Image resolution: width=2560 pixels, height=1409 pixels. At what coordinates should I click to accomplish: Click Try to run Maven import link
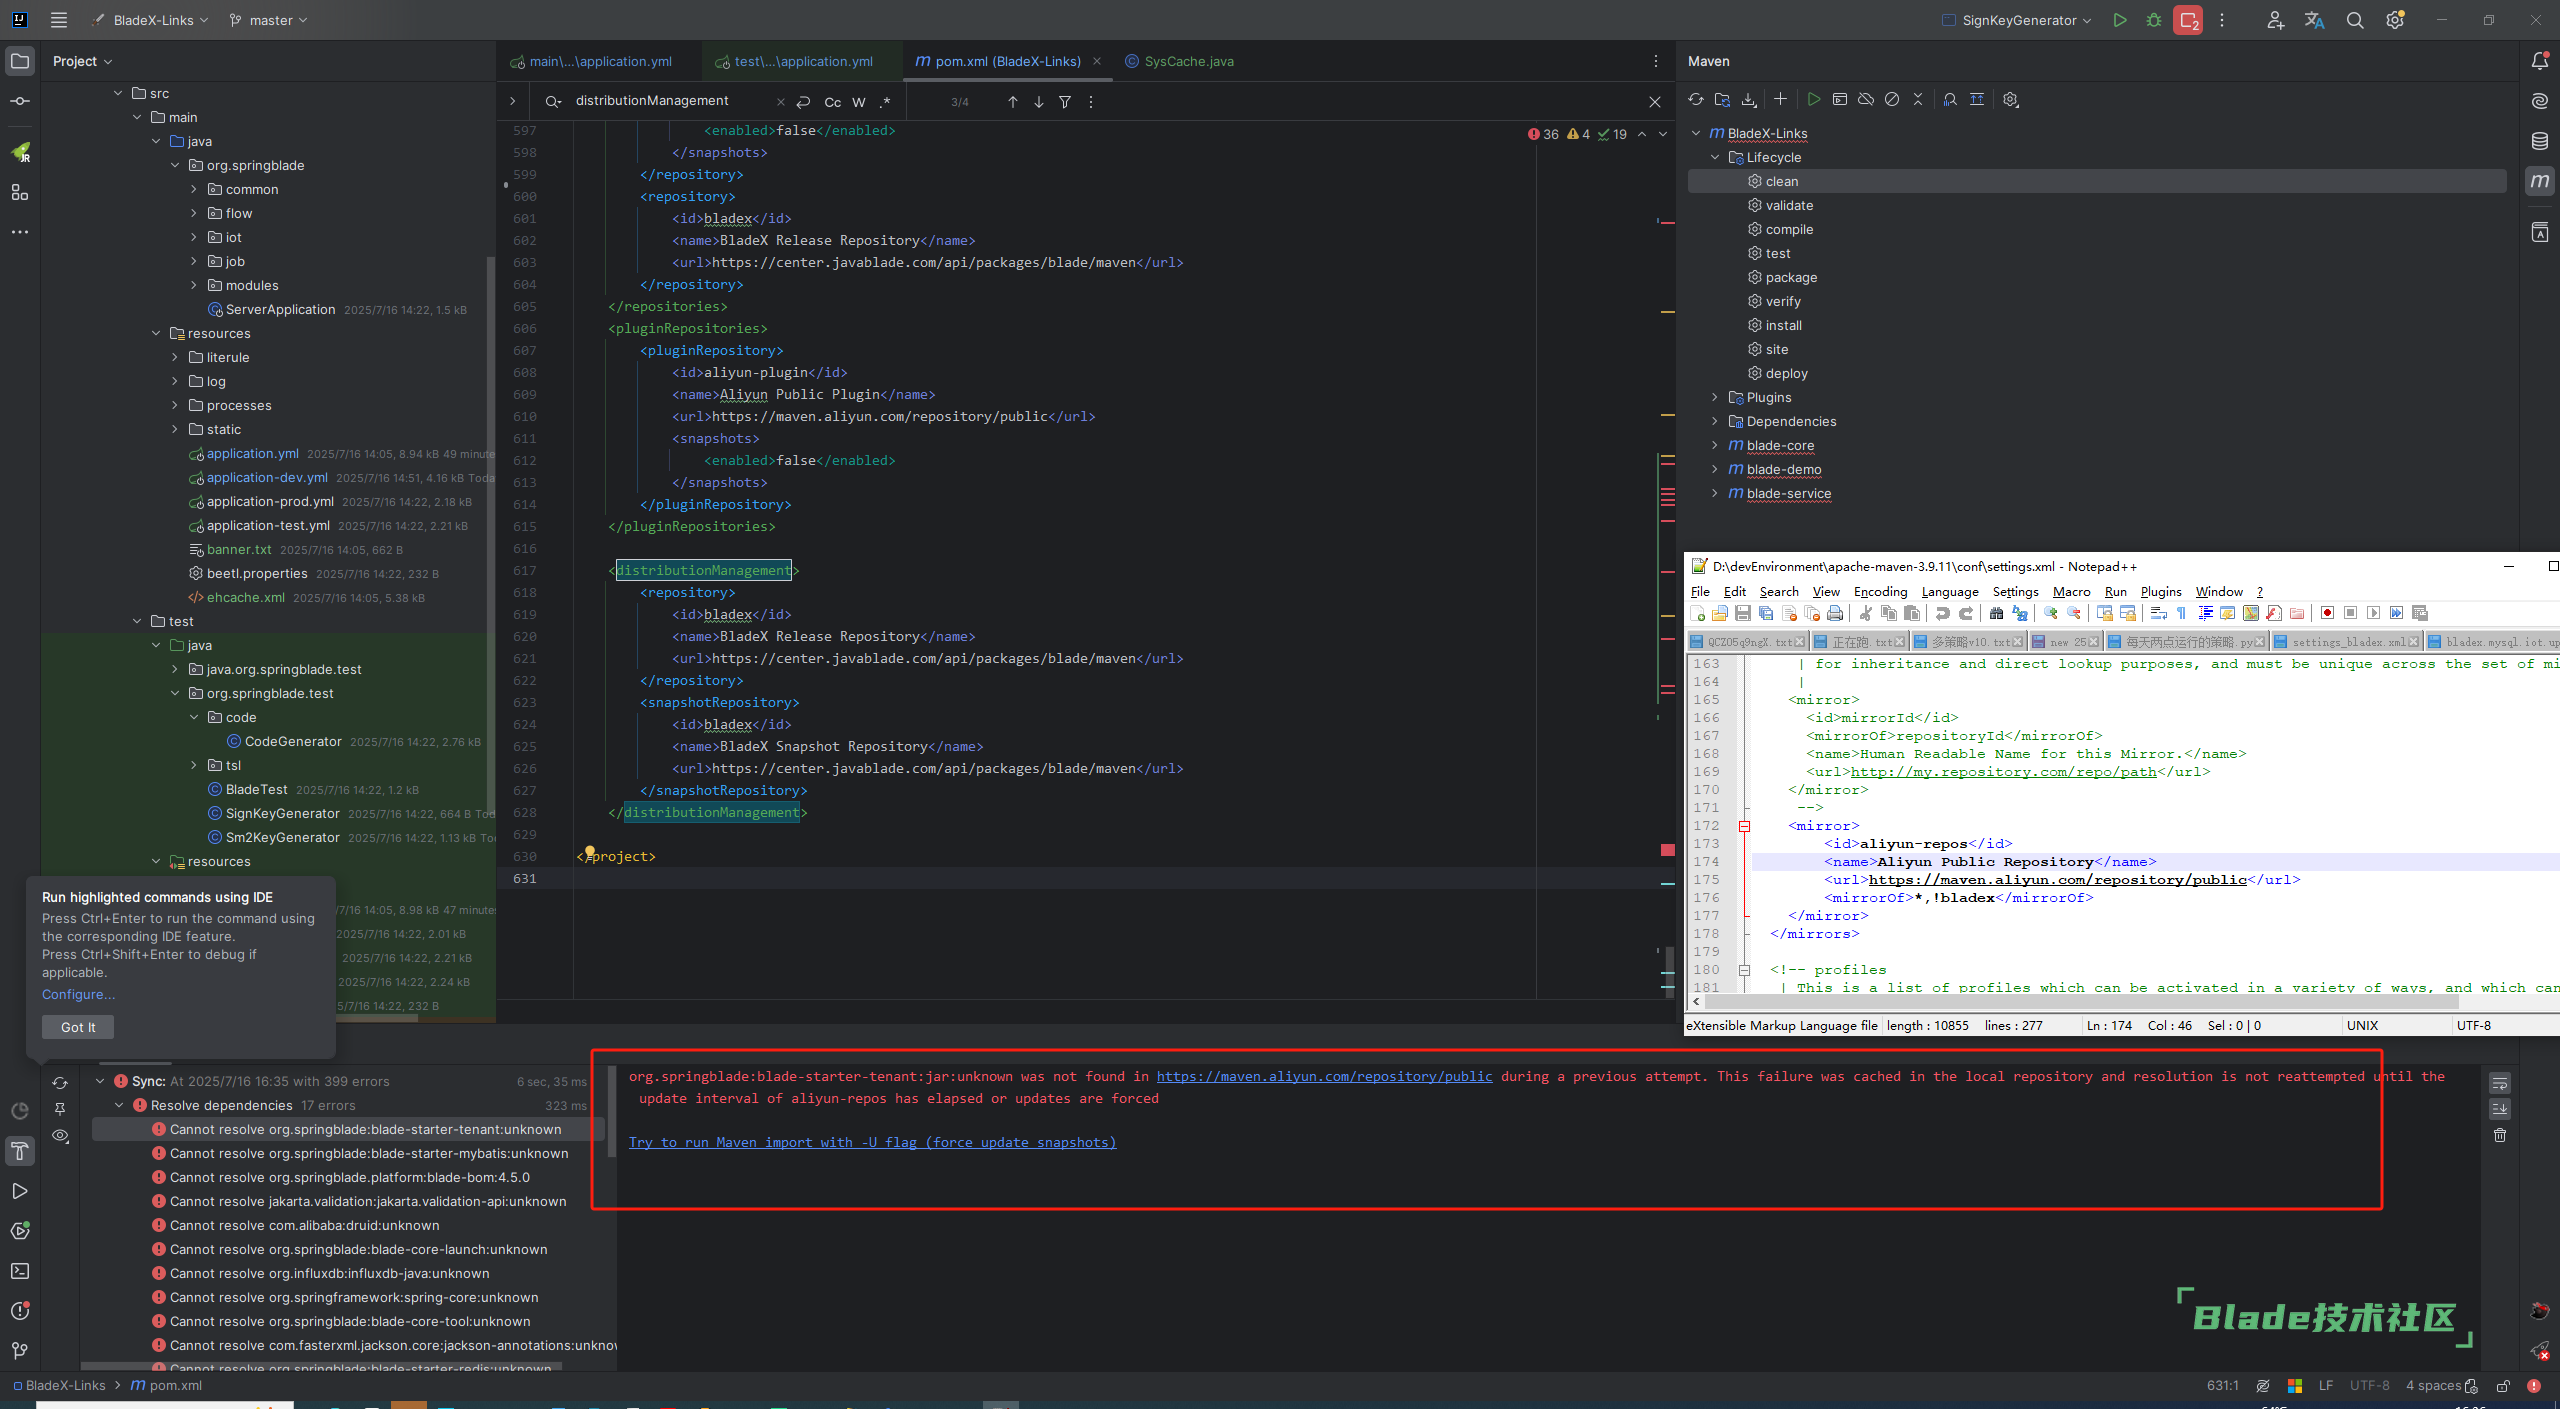(871, 1142)
